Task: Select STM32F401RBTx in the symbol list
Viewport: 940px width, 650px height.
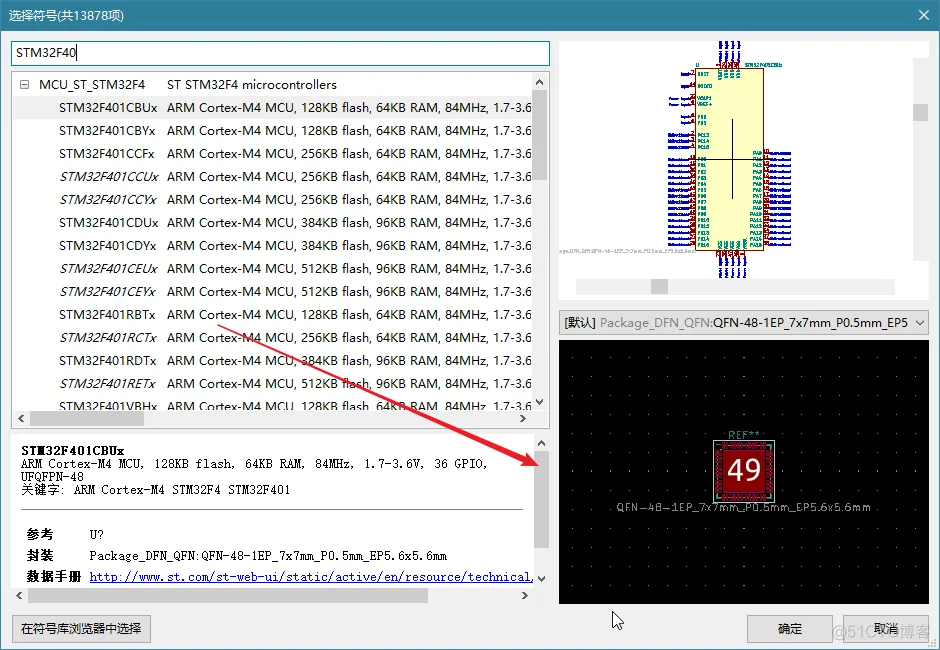Action: pyautogui.click(x=272, y=315)
